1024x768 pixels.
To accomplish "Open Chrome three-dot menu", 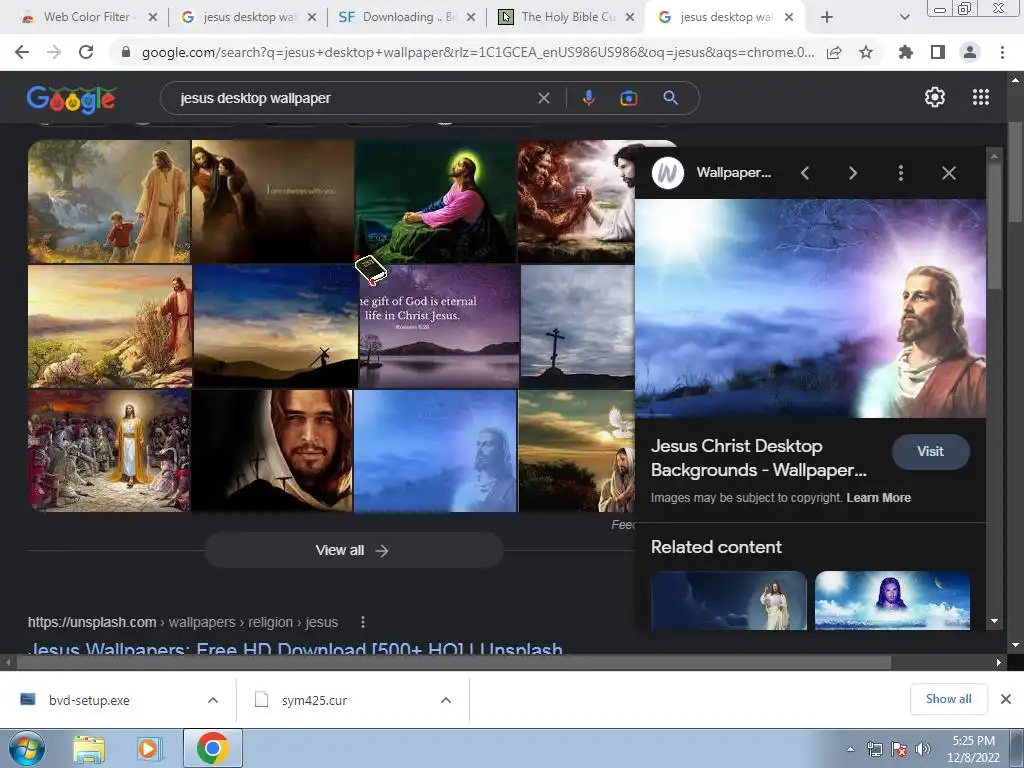I will [1002, 52].
